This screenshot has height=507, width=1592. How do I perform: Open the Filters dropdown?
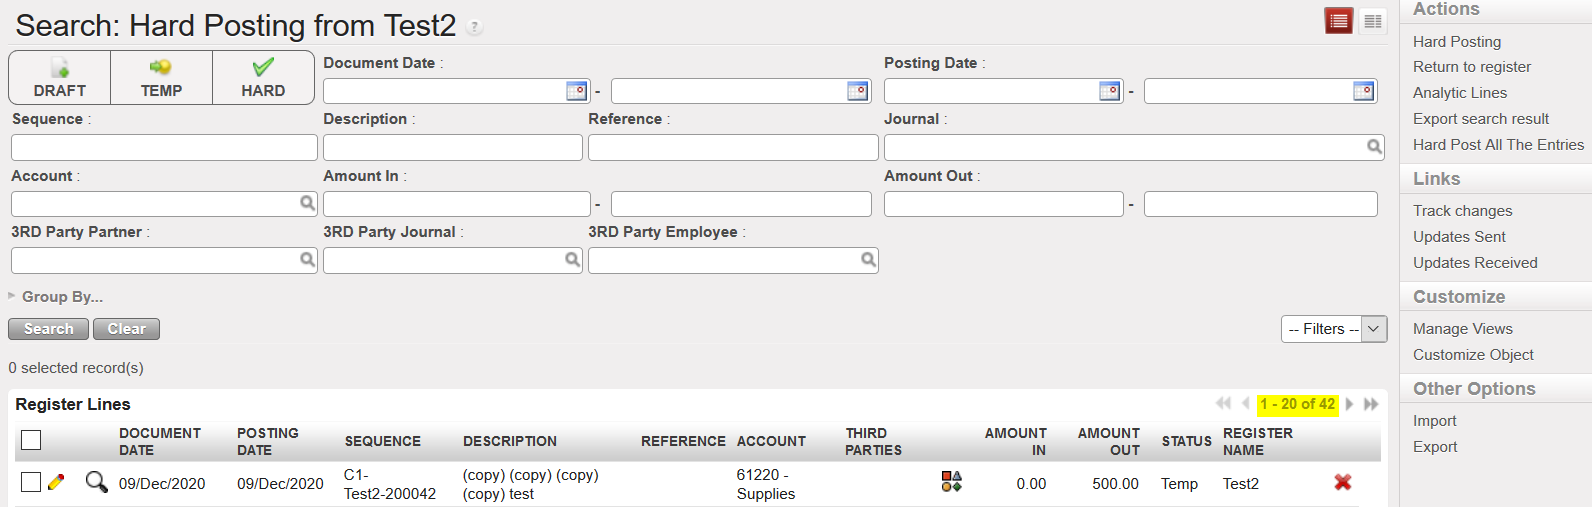(1333, 329)
